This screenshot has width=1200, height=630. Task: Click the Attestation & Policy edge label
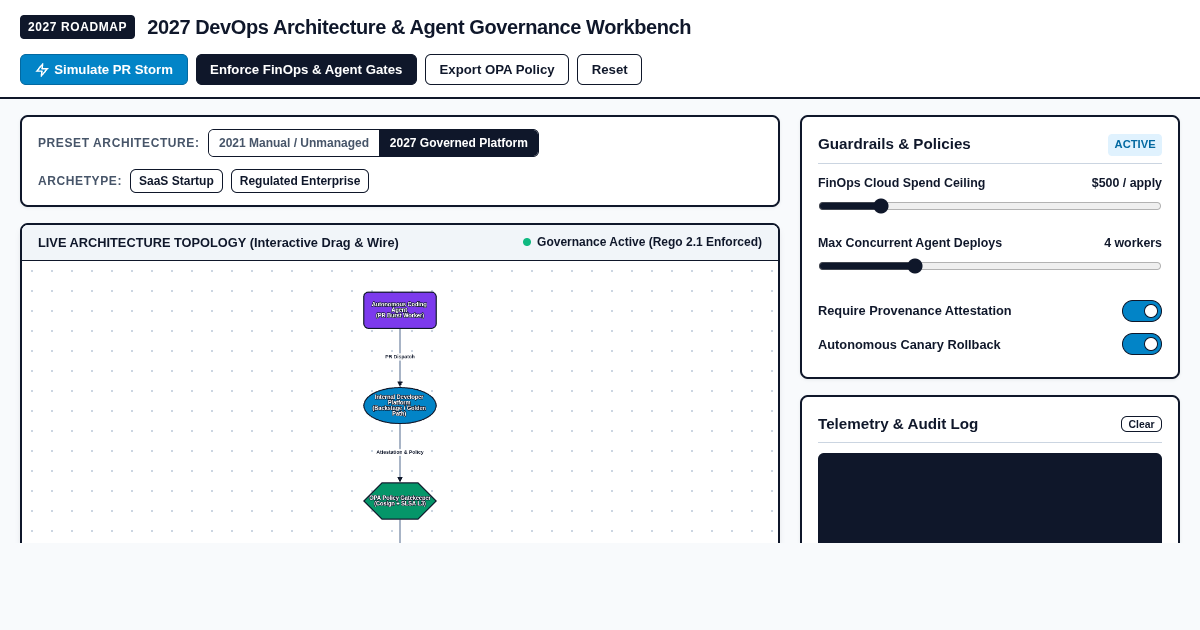(x=400, y=452)
